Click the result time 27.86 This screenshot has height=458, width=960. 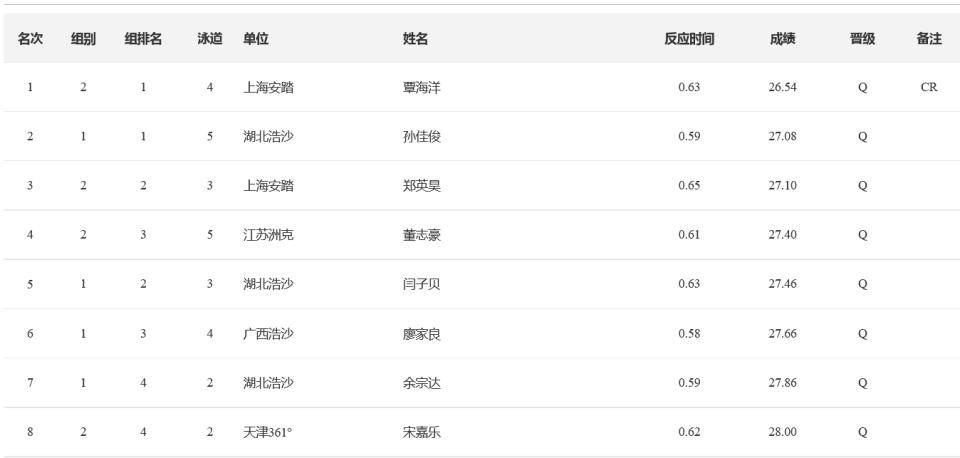click(x=783, y=383)
